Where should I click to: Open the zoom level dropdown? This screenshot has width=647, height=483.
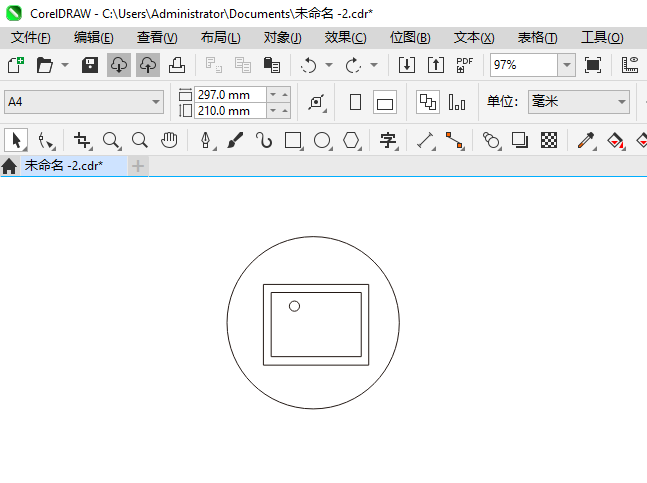click(567, 65)
